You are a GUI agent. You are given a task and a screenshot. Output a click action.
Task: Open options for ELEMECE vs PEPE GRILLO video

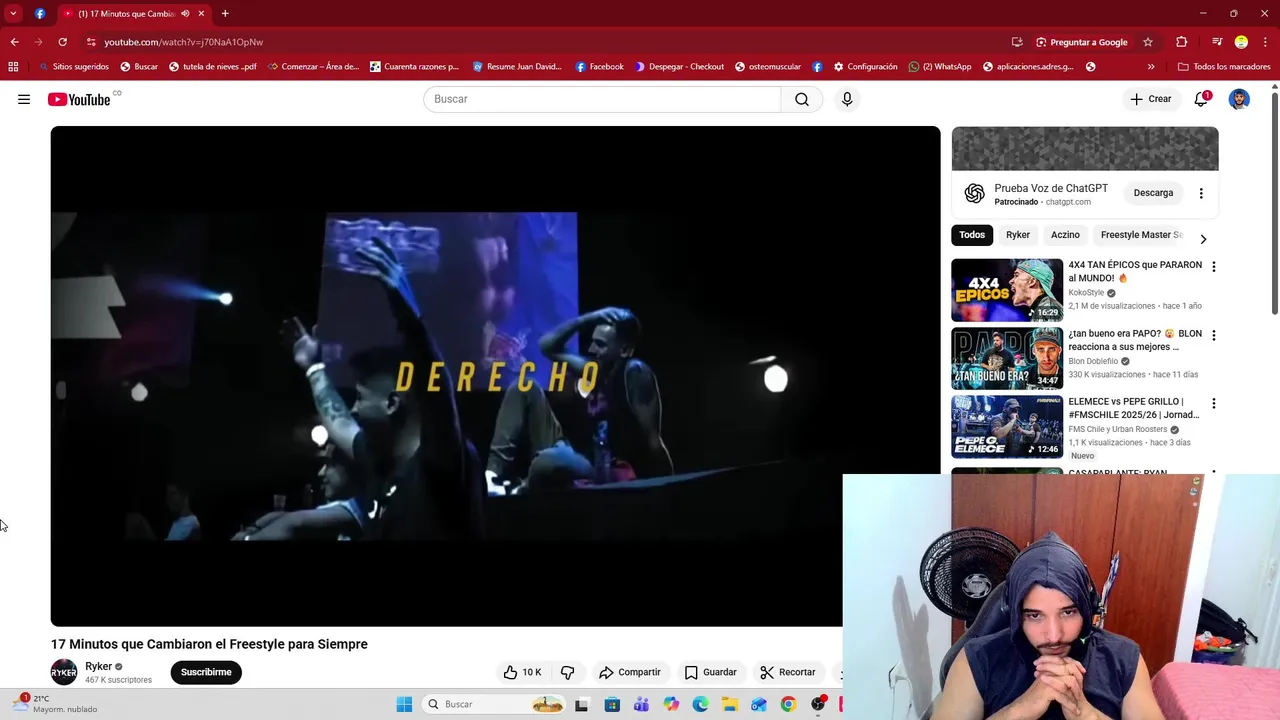point(1213,403)
